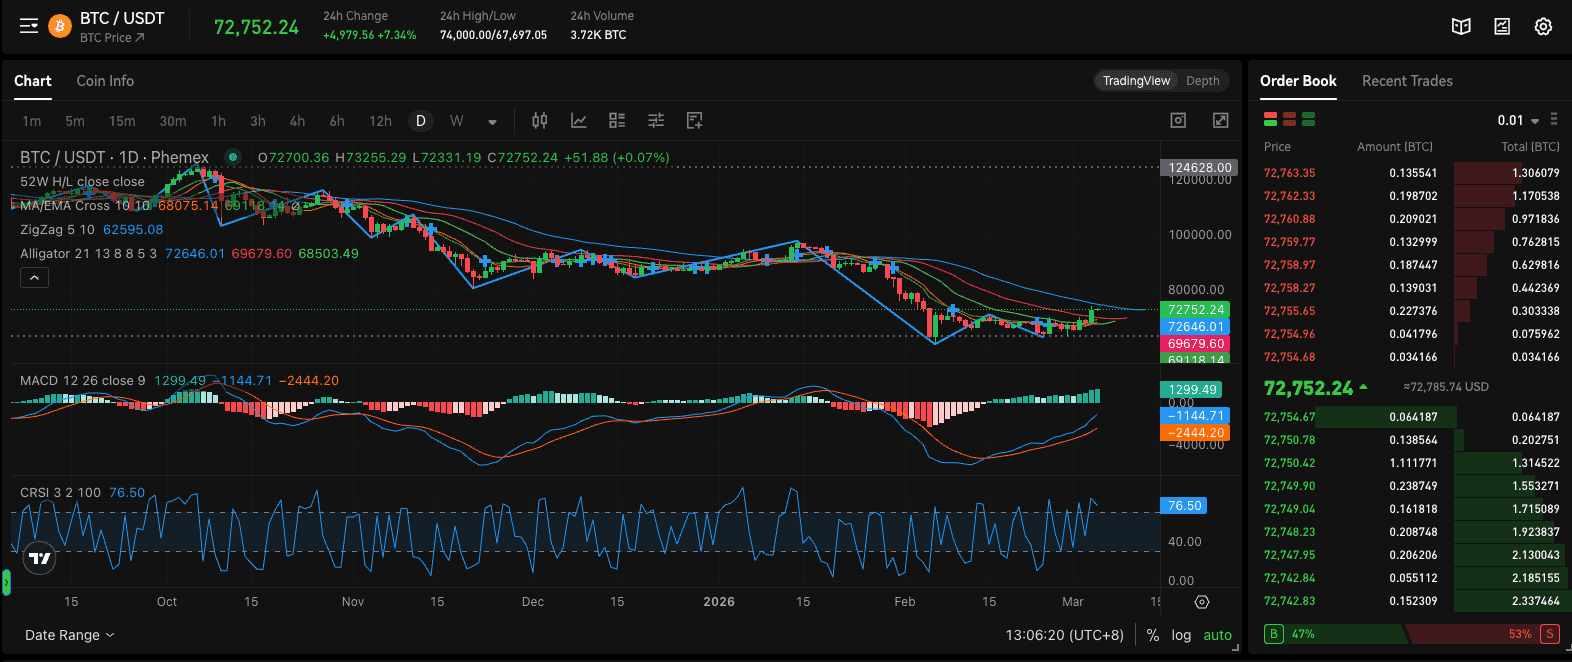This screenshot has height=662, width=1572.
Task: Toggle auto scale at chart bottom
Action: (1217, 635)
